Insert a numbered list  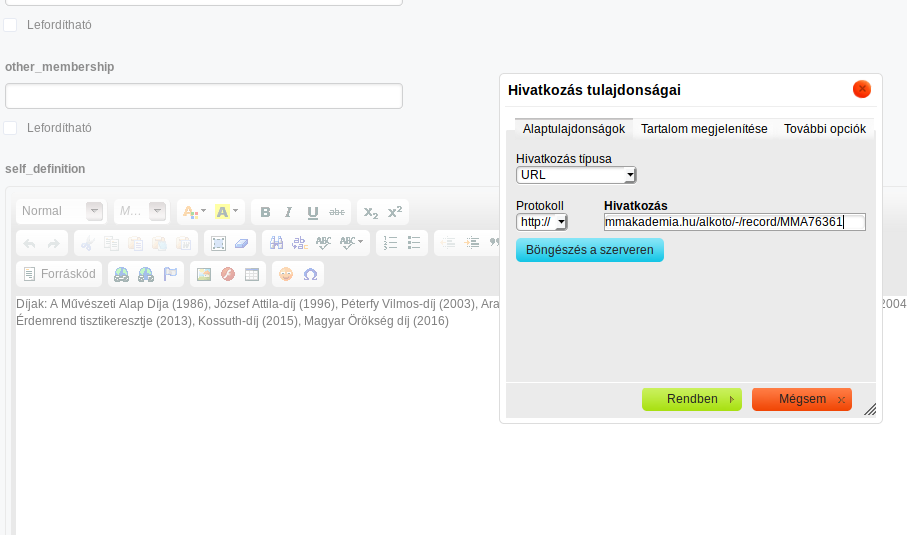[x=390, y=243]
